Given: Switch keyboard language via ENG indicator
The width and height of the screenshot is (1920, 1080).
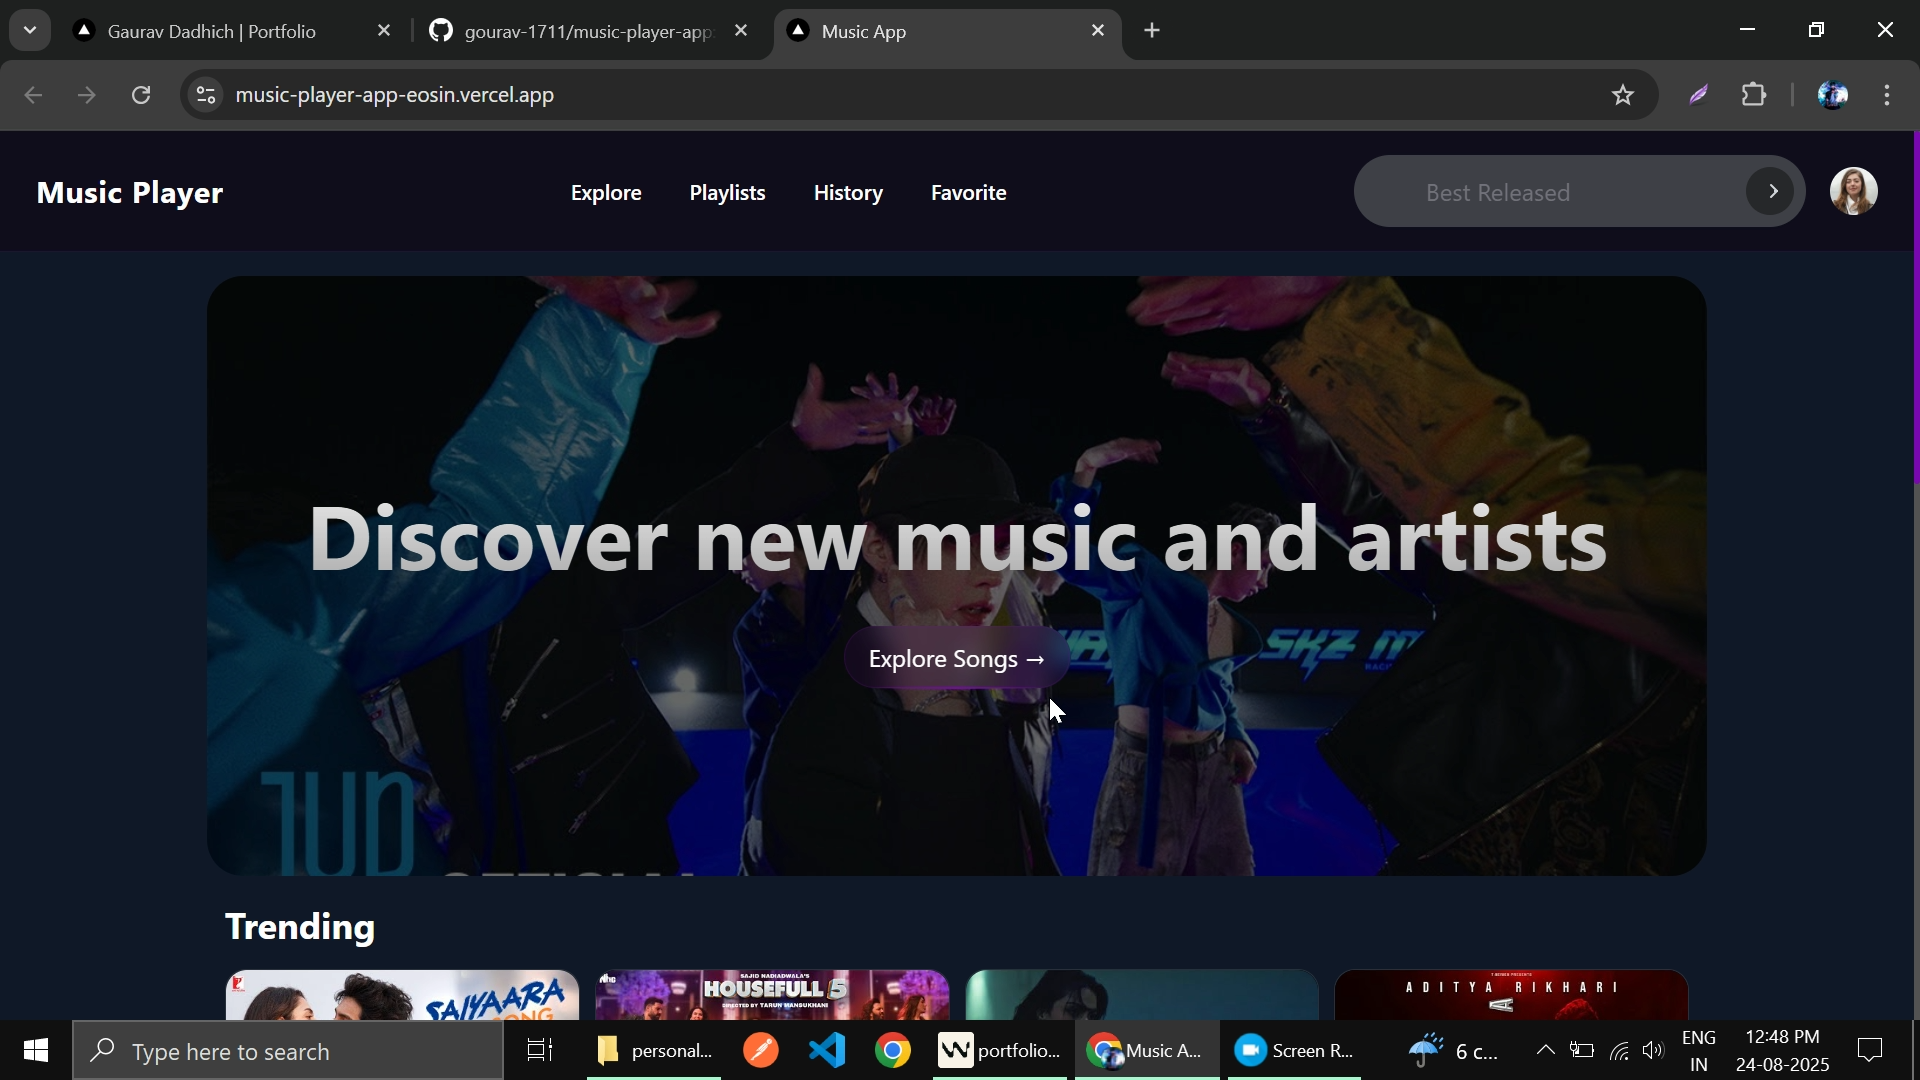Looking at the screenshot, I should [1700, 1050].
